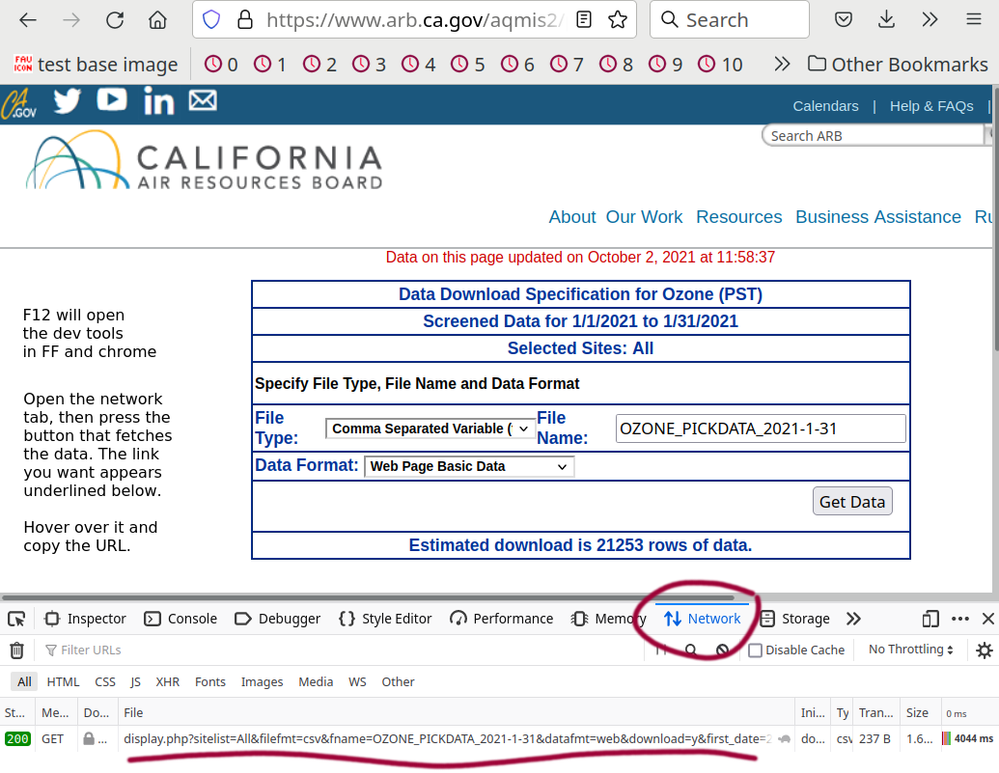Image resolution: width=999 pixels, height=773 pixels.
Task: Click the File Name text field
Action: point(760,429)
